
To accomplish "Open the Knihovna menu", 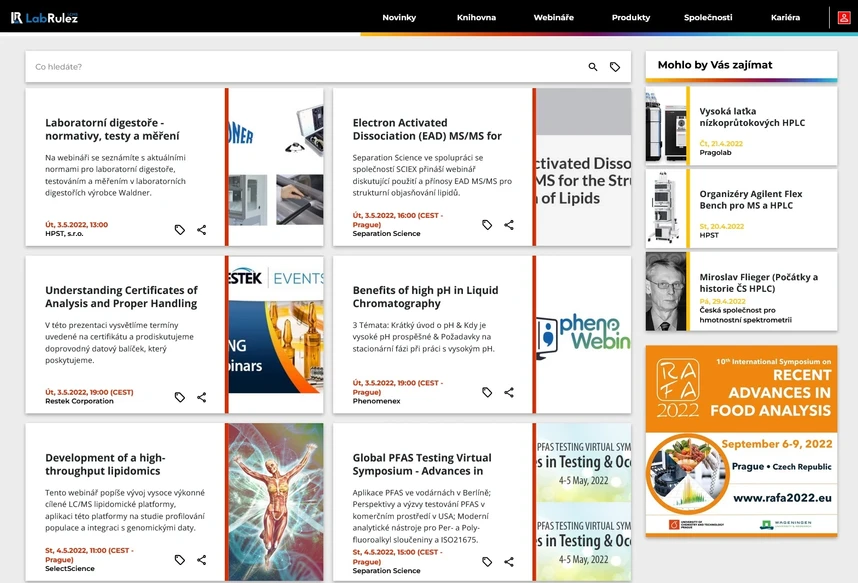I will click(476, 18).
